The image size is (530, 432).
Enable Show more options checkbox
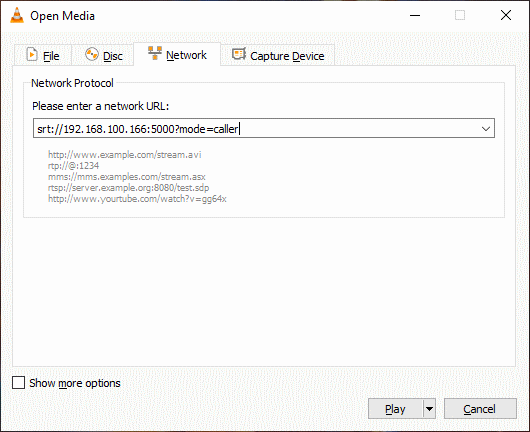tap(18, 383)
